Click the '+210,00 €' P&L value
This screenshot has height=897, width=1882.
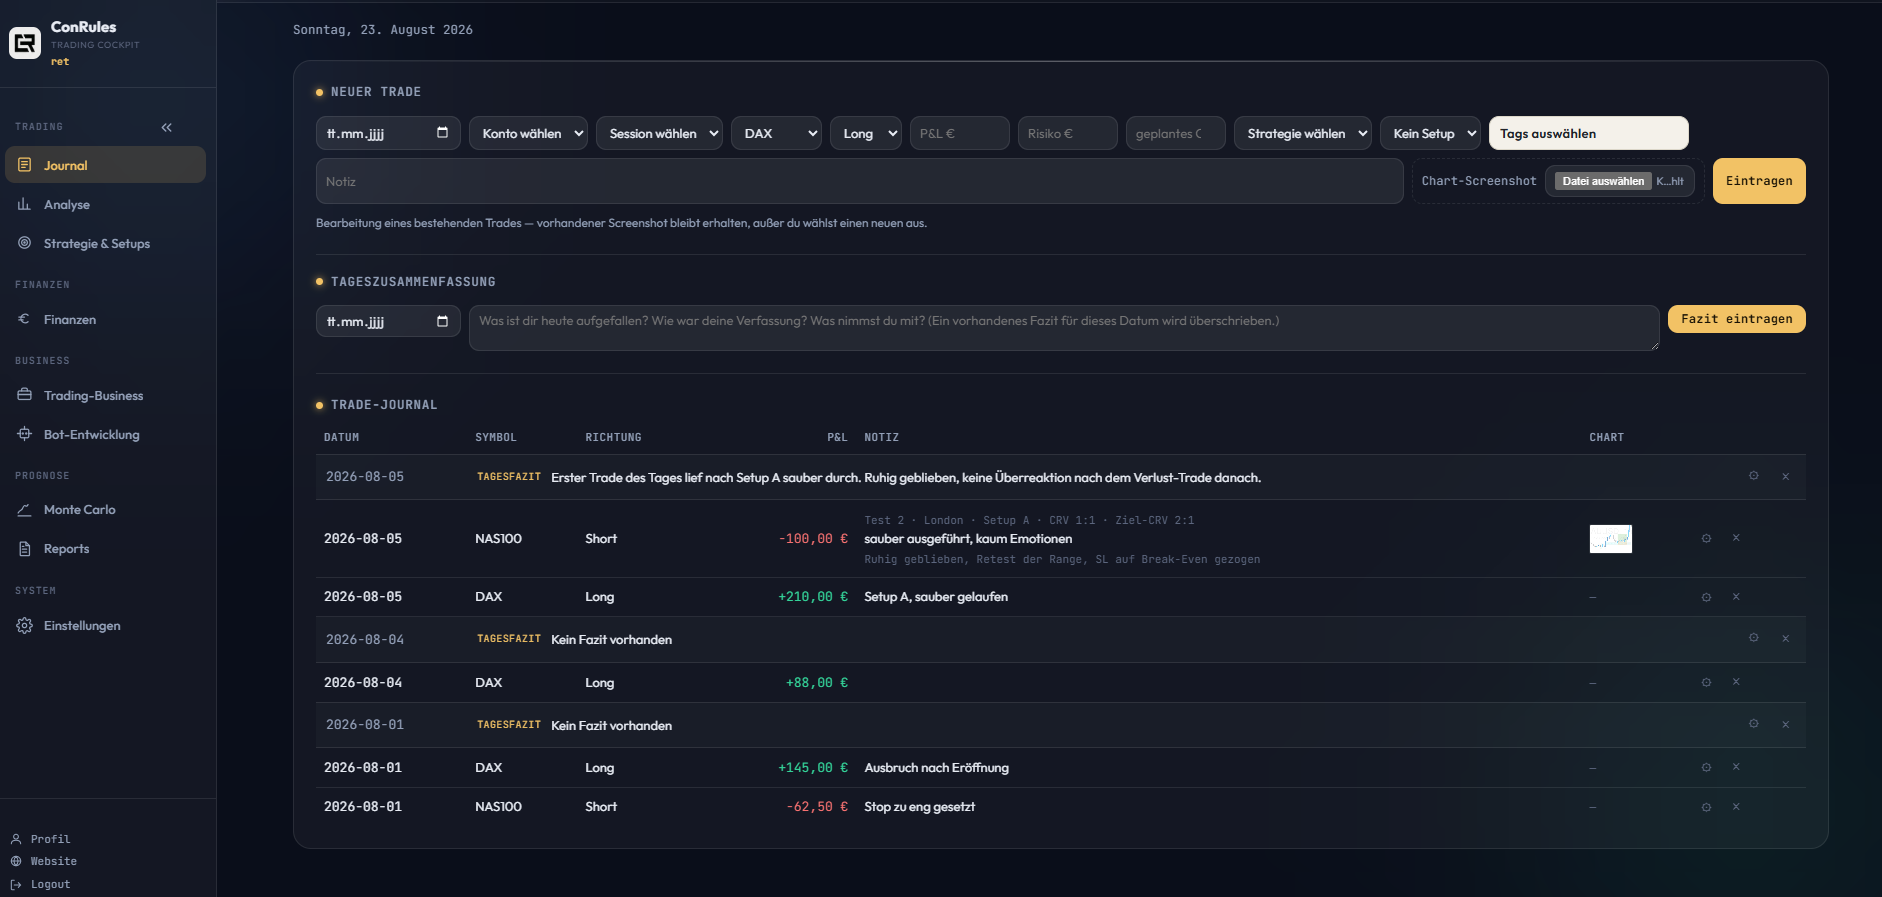813,597
